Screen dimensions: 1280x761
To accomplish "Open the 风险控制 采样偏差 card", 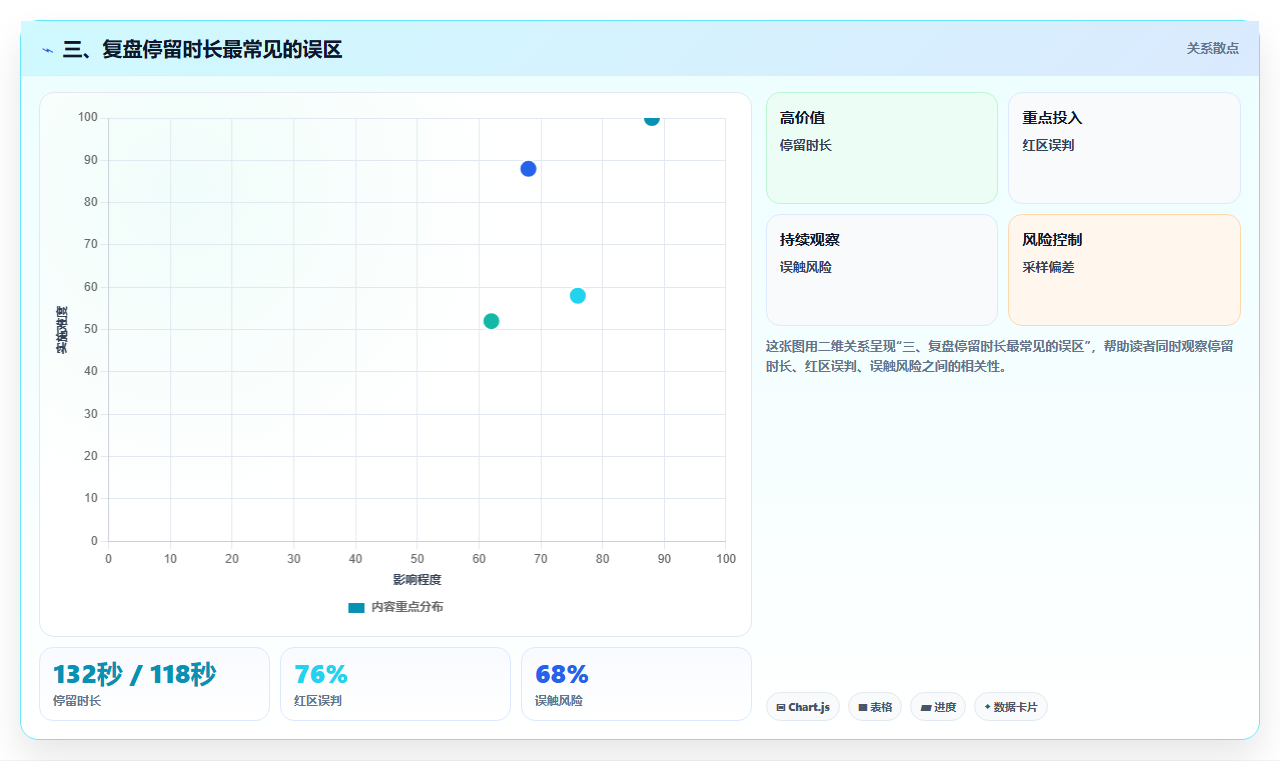I will pyautogui.click(x=1124, y=270).
